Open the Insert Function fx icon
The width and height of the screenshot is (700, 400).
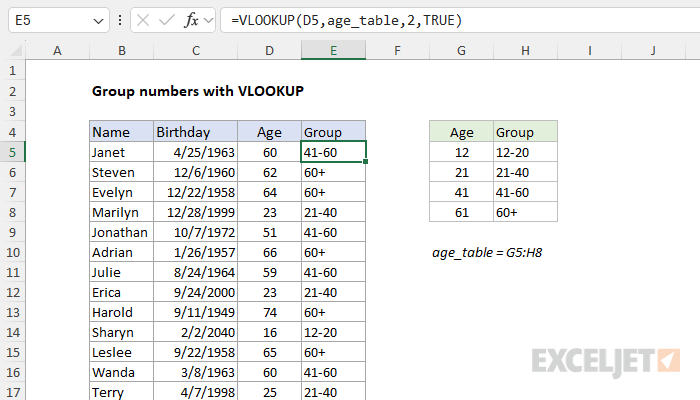(191, 20)
